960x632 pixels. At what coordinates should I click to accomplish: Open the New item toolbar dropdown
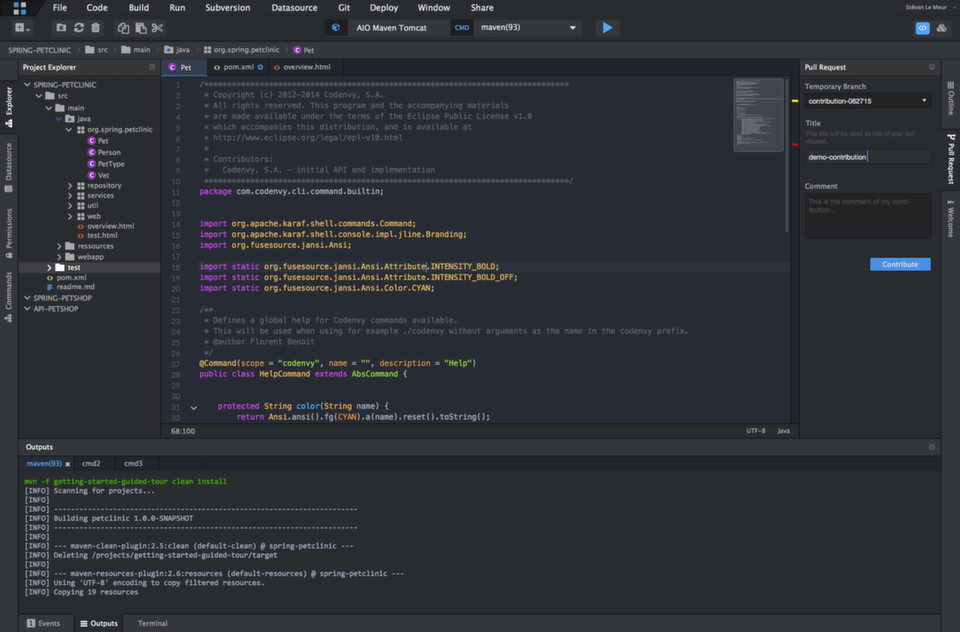(x=22, y=28)
